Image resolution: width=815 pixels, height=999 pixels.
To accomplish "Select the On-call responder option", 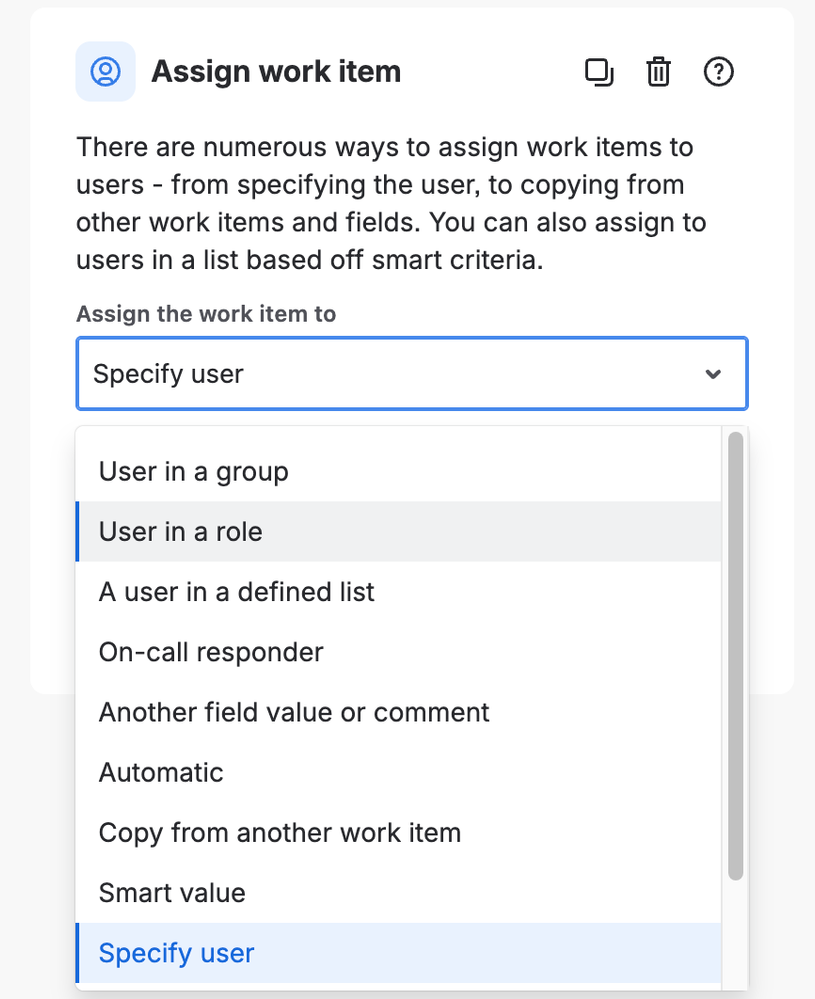I will click(211, 653).
